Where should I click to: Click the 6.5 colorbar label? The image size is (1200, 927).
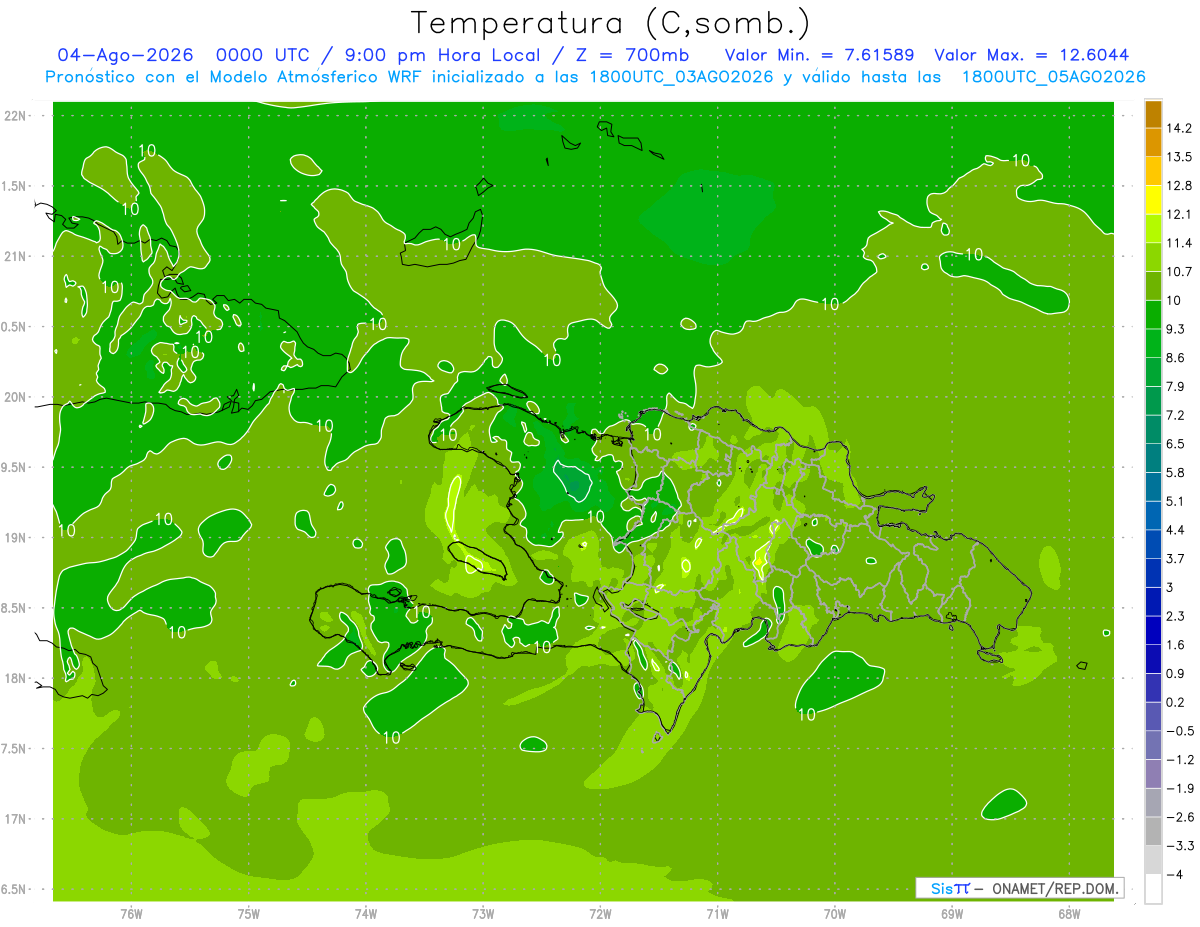[x=1177, y=444]
